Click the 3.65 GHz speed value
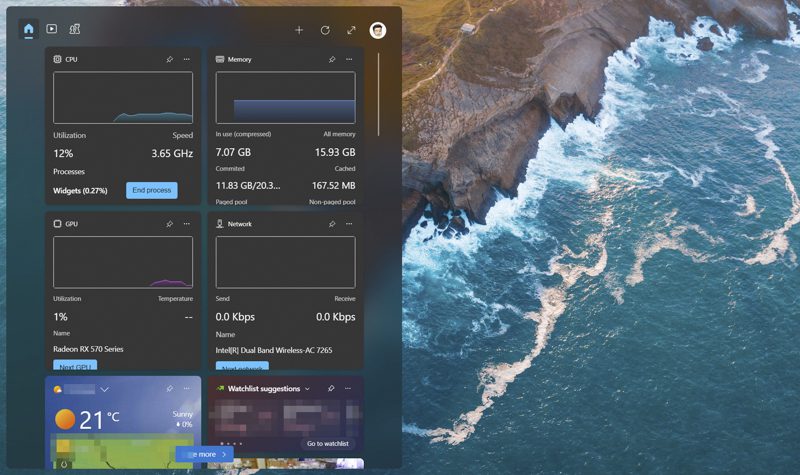Screen dimensions: 800x475 pos(172,153)
